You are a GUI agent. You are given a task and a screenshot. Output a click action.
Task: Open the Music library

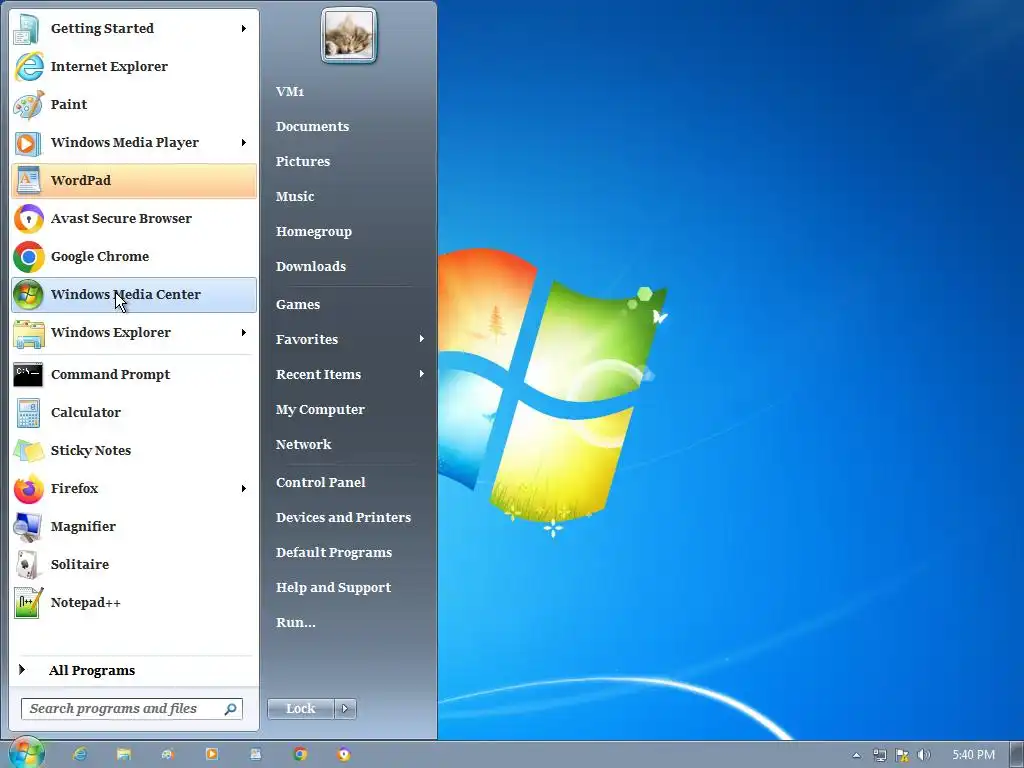(295, 197)
